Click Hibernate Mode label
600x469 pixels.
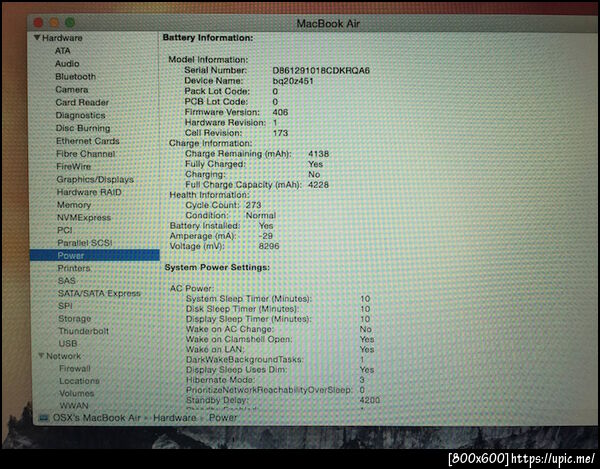pyautogui.click(x=220, y=380)
